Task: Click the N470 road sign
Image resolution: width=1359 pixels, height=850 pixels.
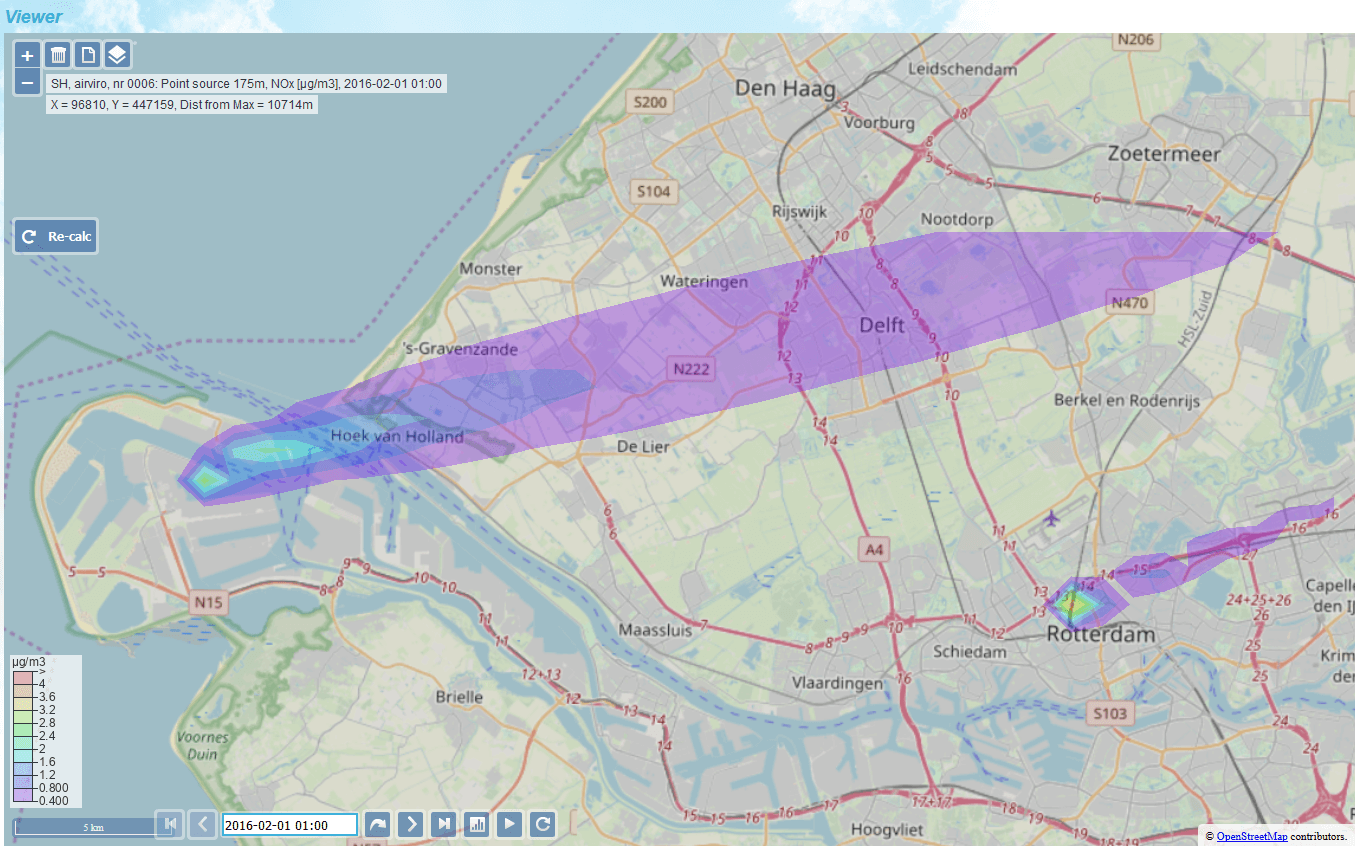Action: pyautogui.click(x=1131, y=301)
